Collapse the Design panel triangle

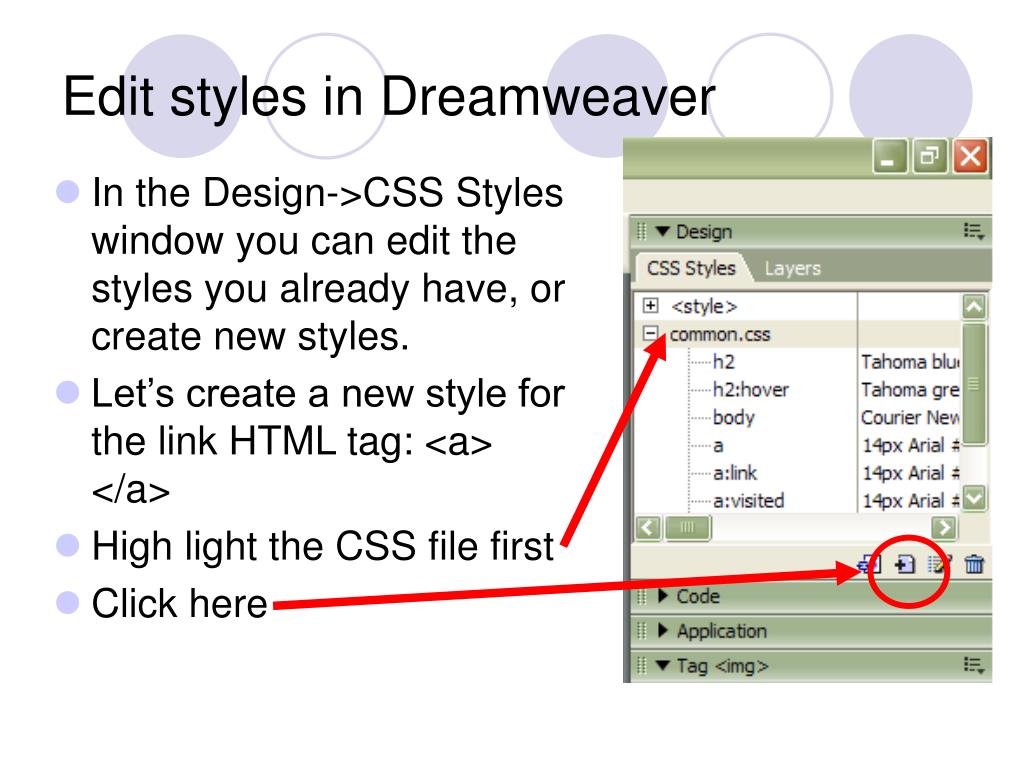click(x=663, y=231)
